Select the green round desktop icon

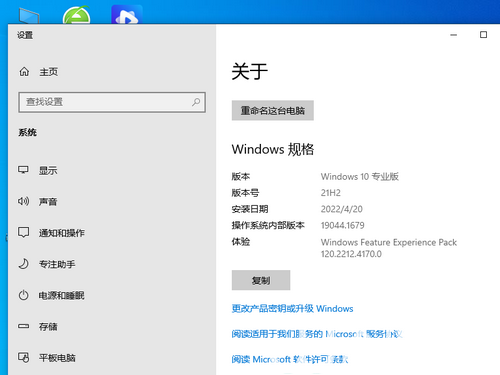[x=76, y=15]
